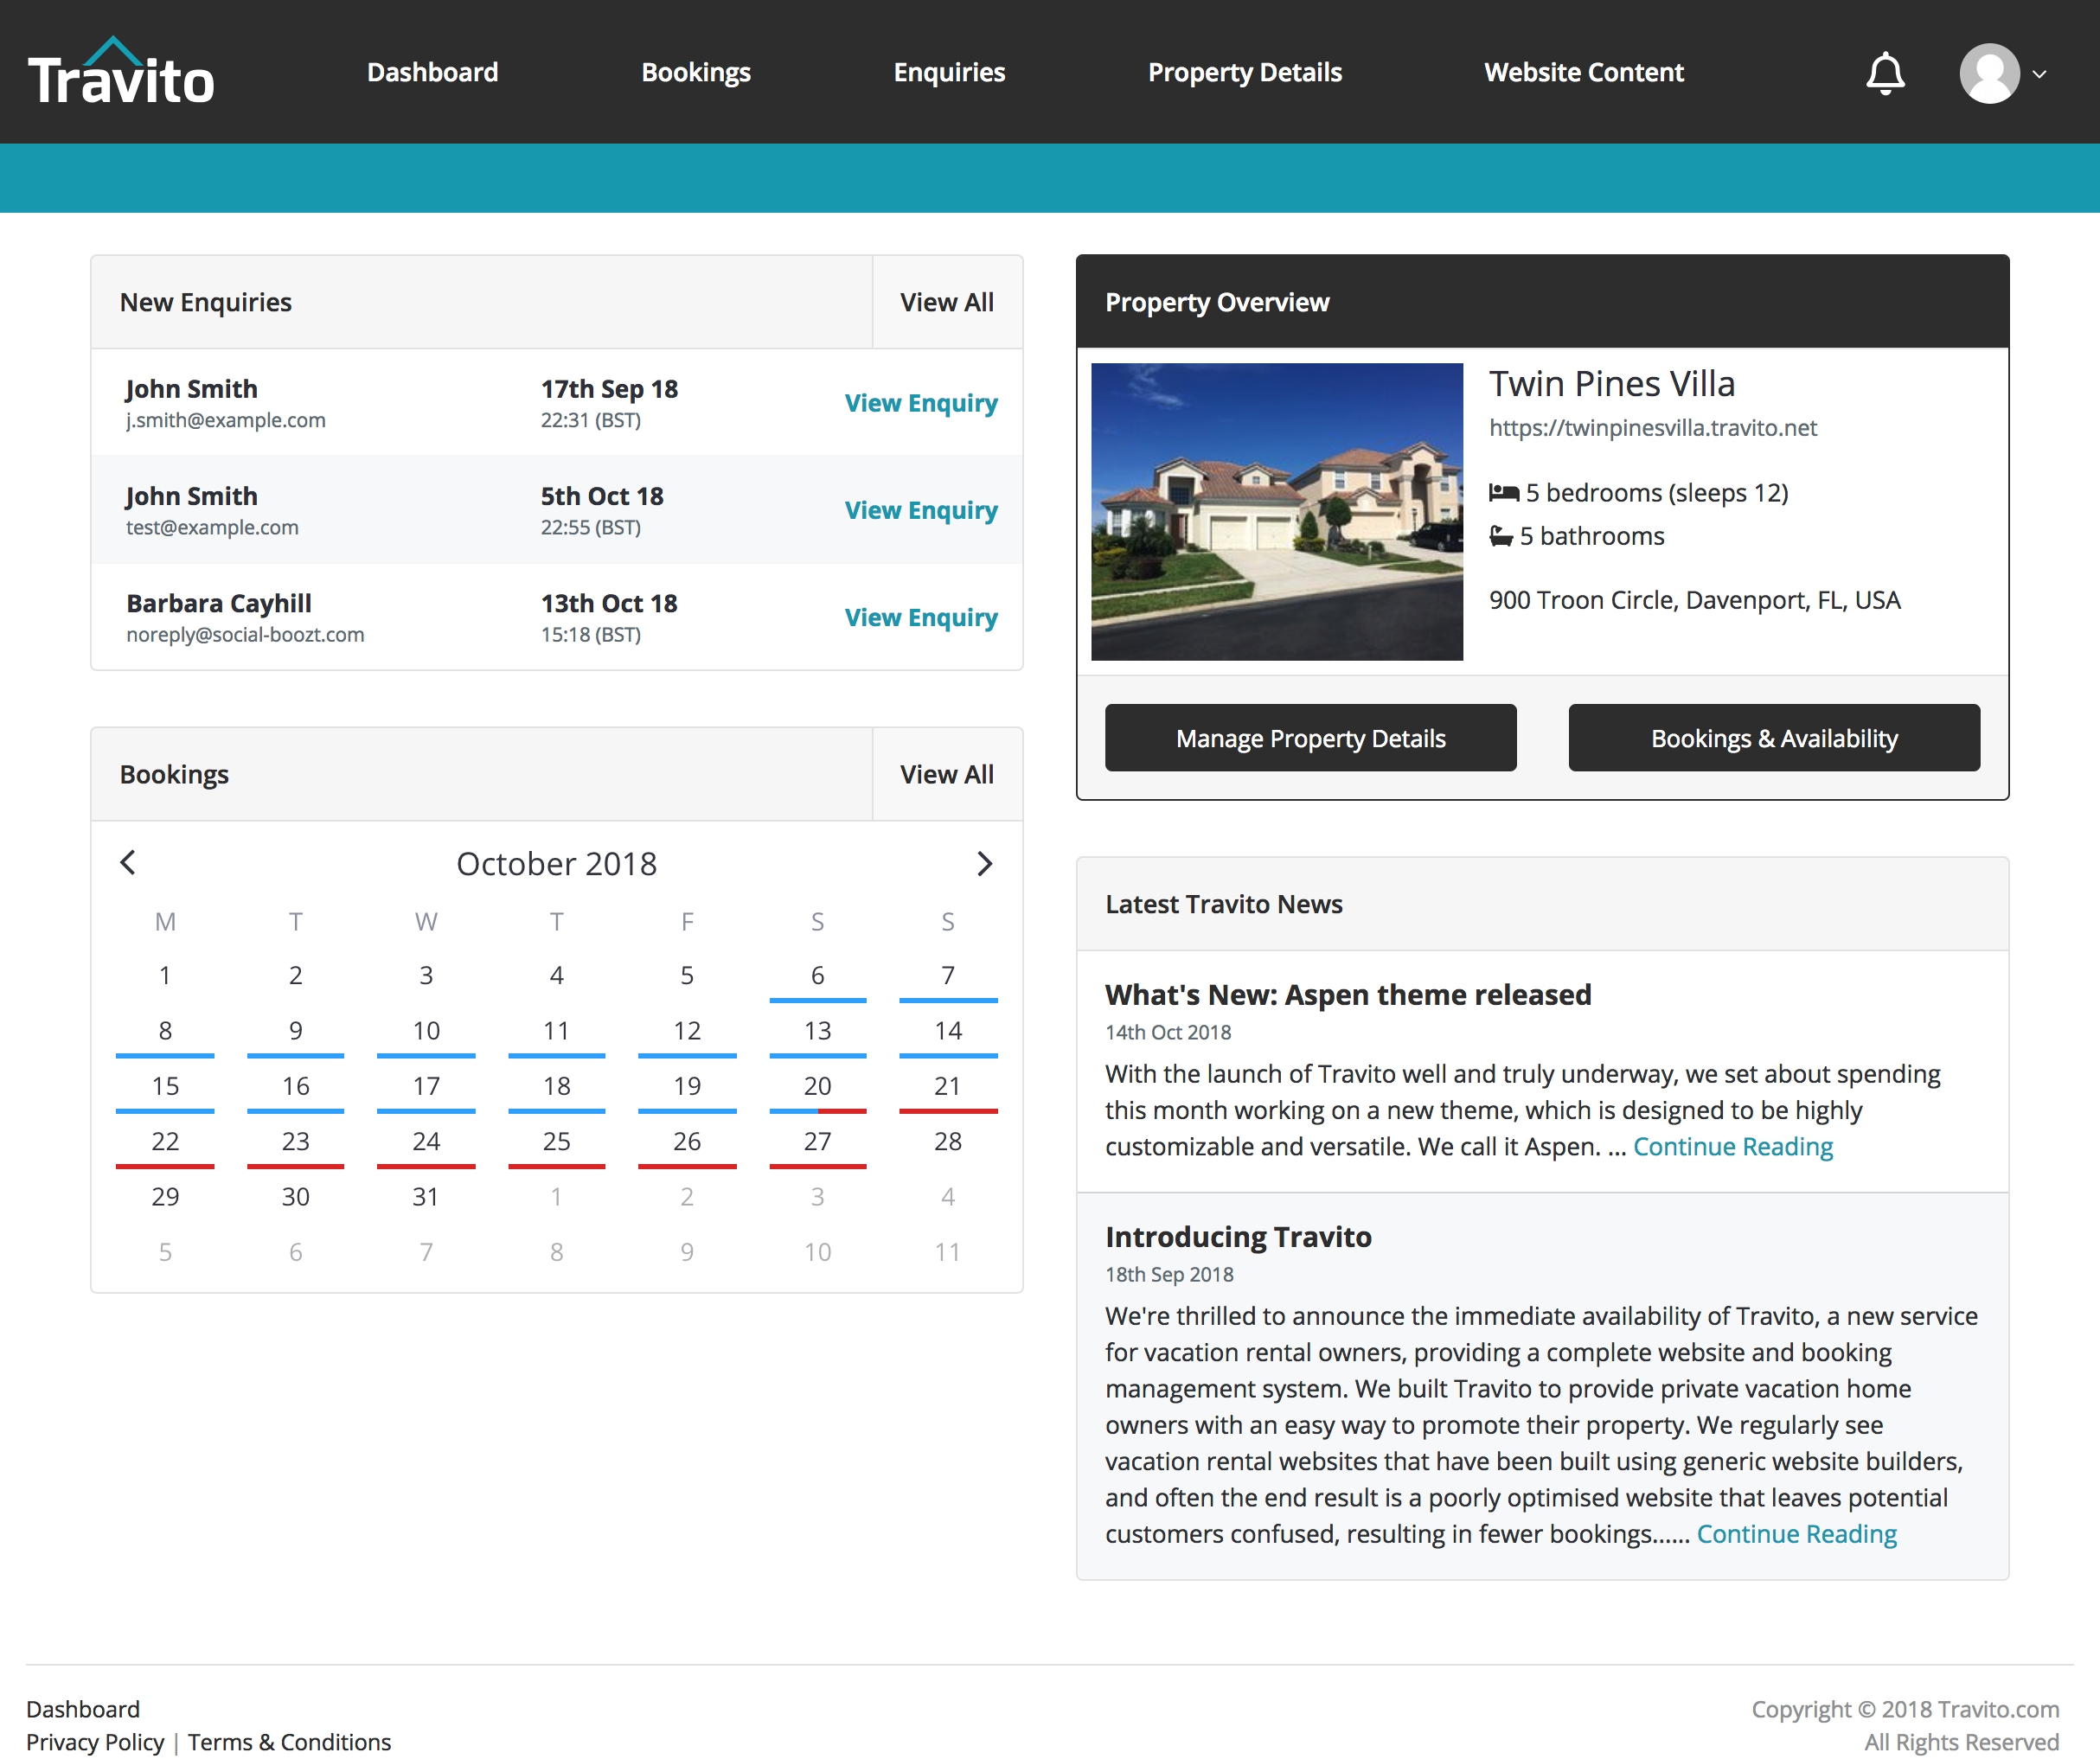Go to next calendar month
The height and width of the screenshot is (1759, 2100).
[x=985, y=863]
